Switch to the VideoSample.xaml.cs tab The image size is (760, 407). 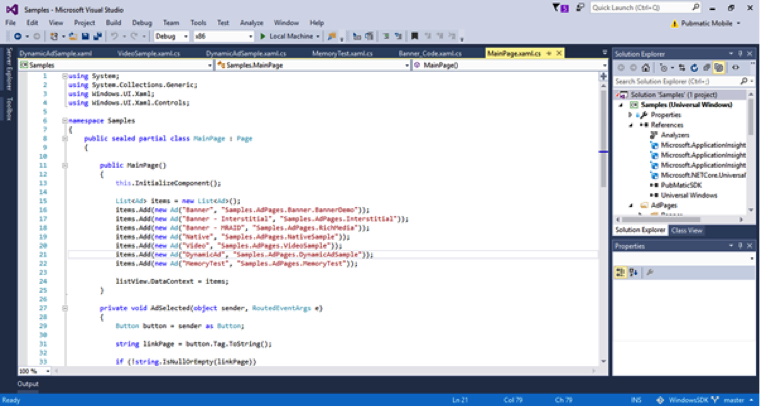click(148, 53)
